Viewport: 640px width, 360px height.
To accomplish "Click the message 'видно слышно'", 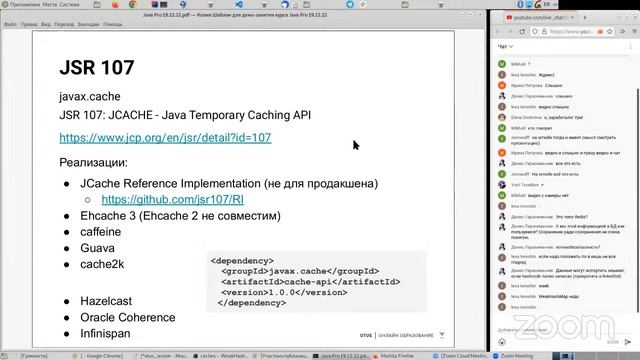I will click(x=554, y=107).
